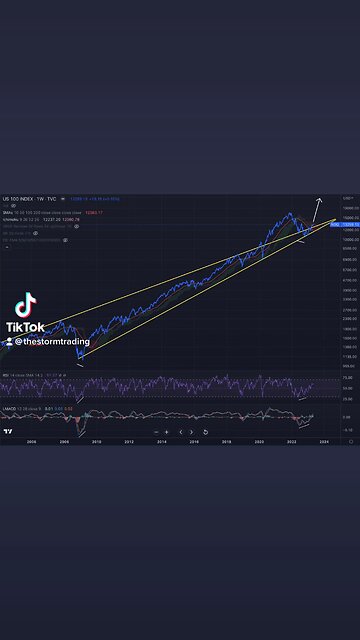Toggle the eye on the last indicator legend row
Image resolution: width=360 pixels, height=640 pixels.
tap(65, 240)
